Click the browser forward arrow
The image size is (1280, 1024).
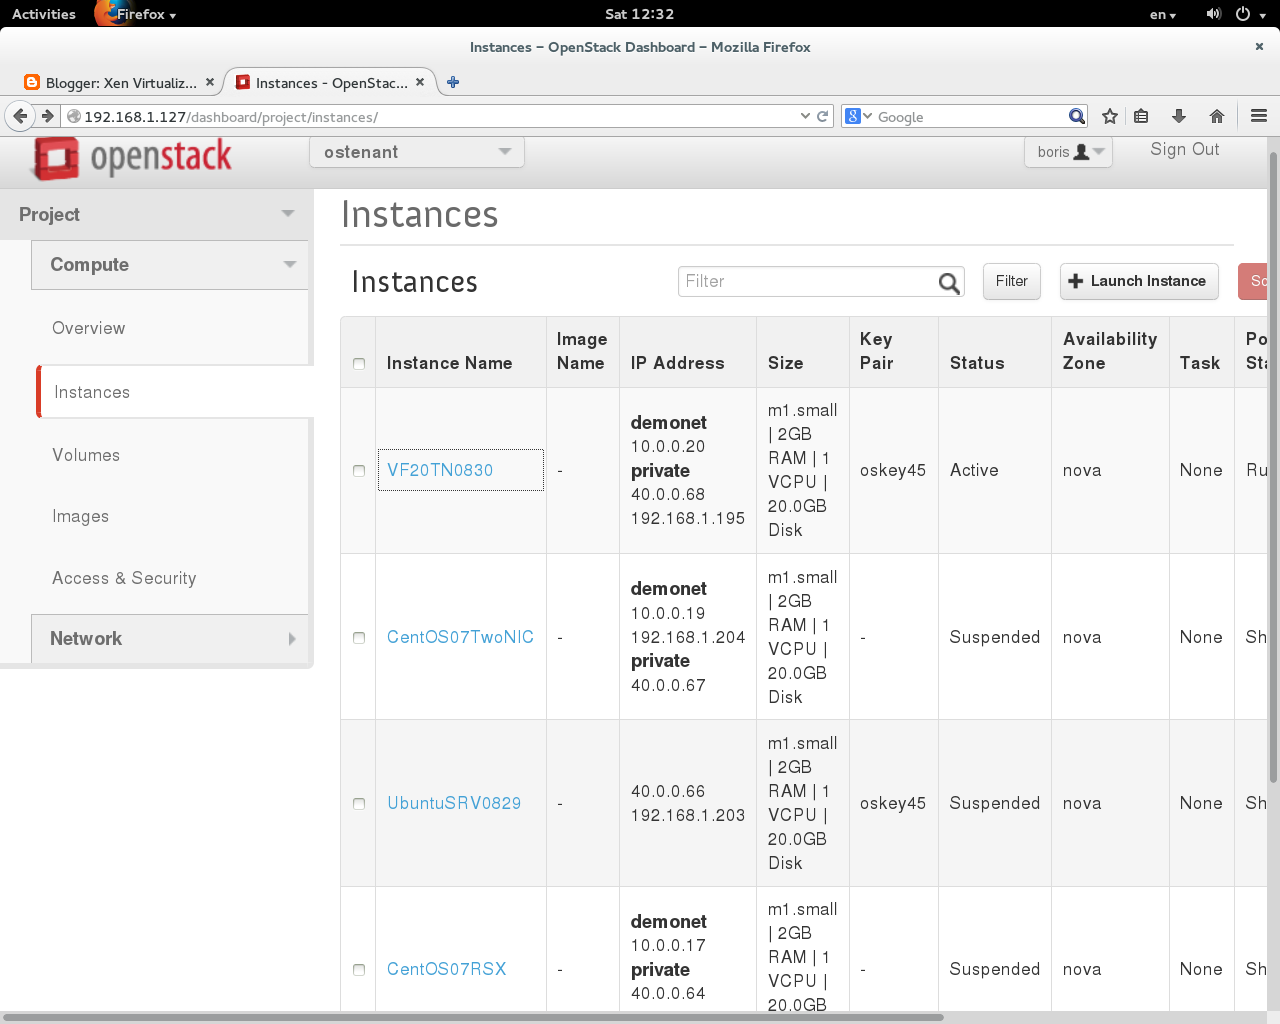tap(47, 116)
